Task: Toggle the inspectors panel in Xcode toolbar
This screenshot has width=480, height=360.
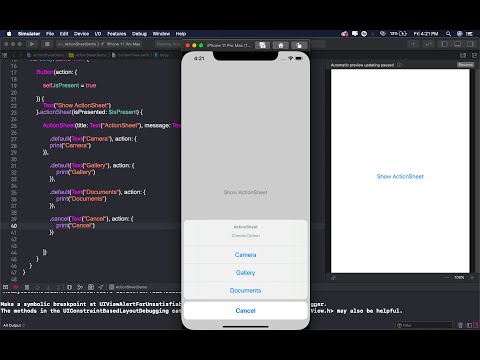Action: point(470,44)
